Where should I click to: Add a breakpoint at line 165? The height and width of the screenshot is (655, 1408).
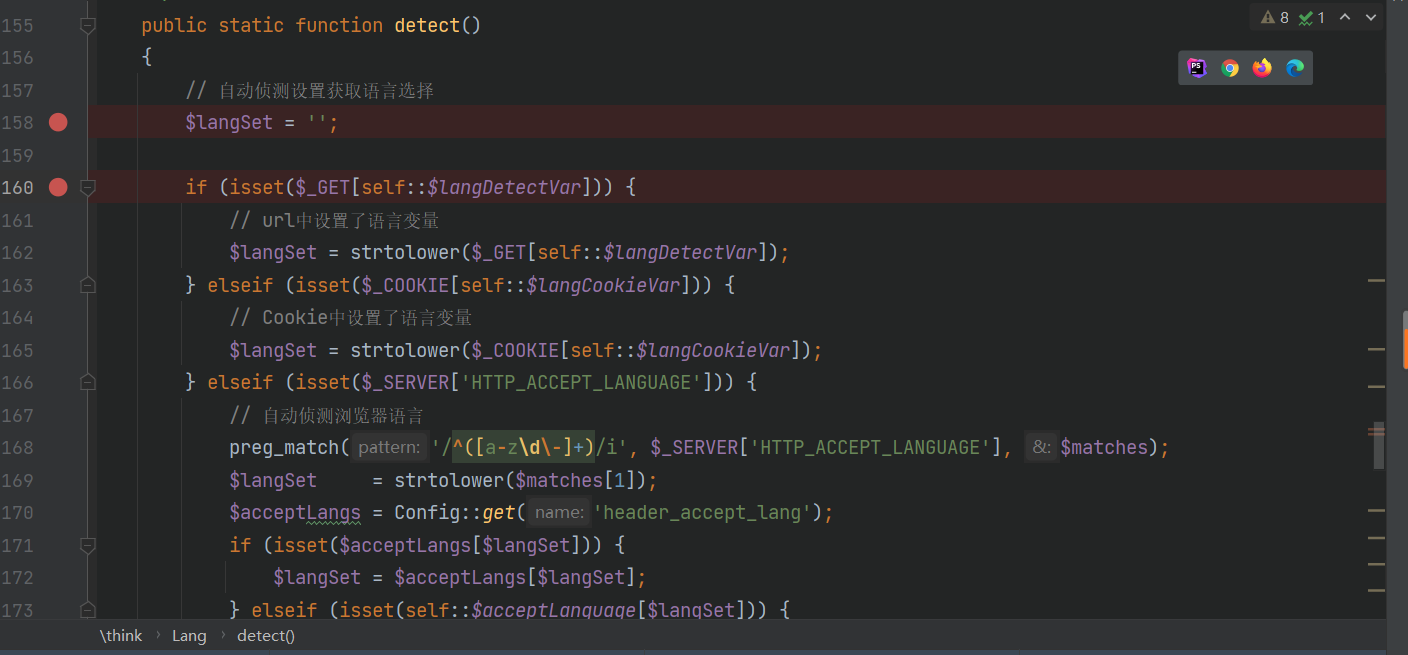58,350
